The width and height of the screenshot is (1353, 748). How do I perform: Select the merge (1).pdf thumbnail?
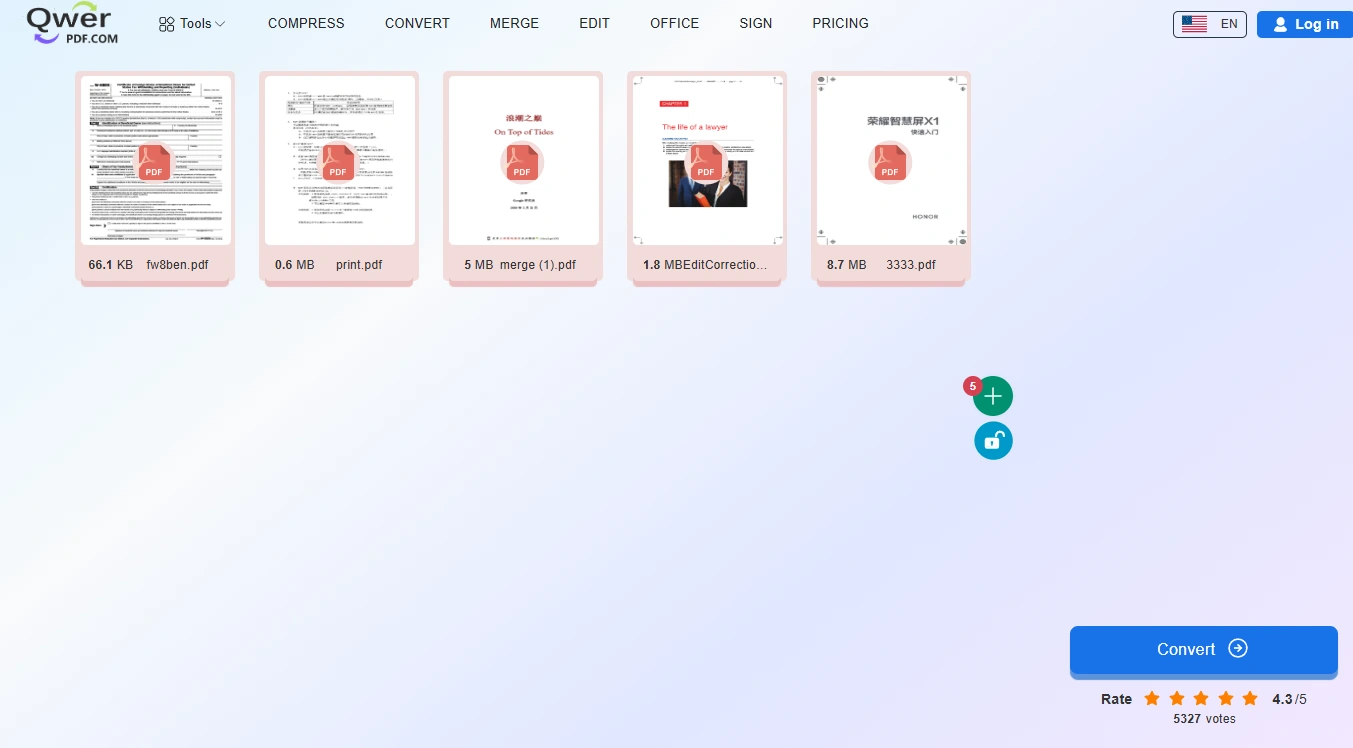tap(523, 160)
